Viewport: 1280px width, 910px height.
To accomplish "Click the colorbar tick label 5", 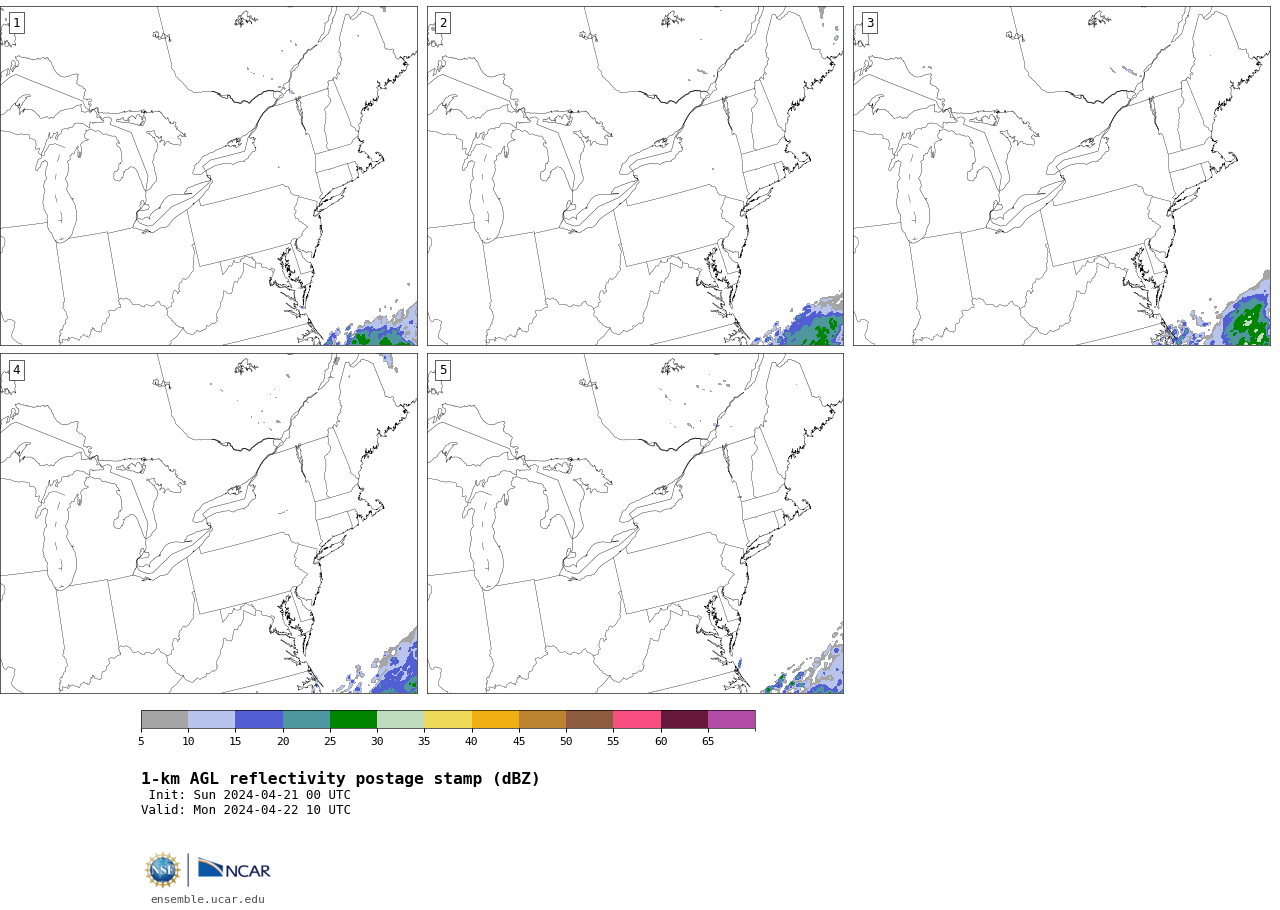I will pos(141,741).
